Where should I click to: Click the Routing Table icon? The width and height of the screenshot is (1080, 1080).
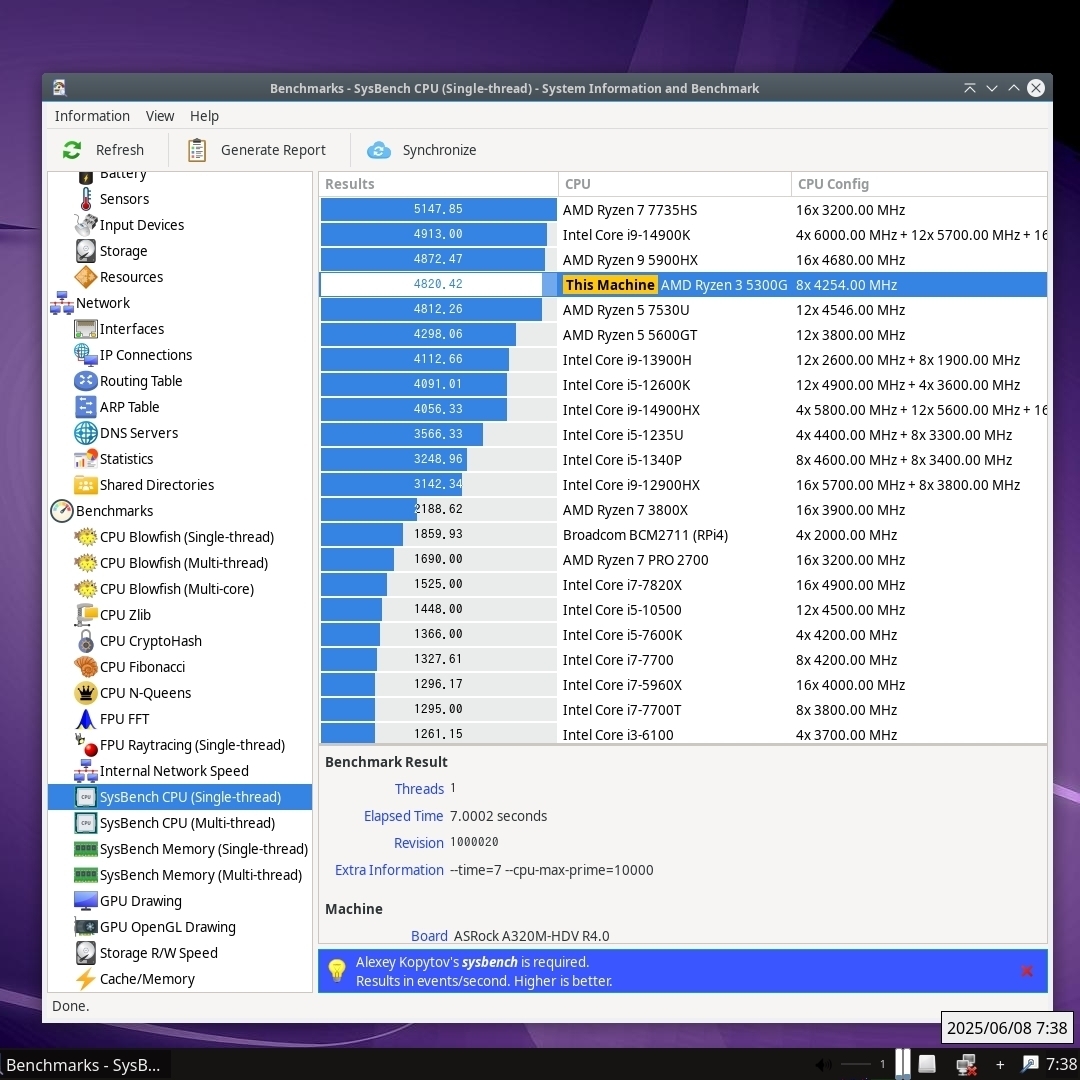(85, 381)
